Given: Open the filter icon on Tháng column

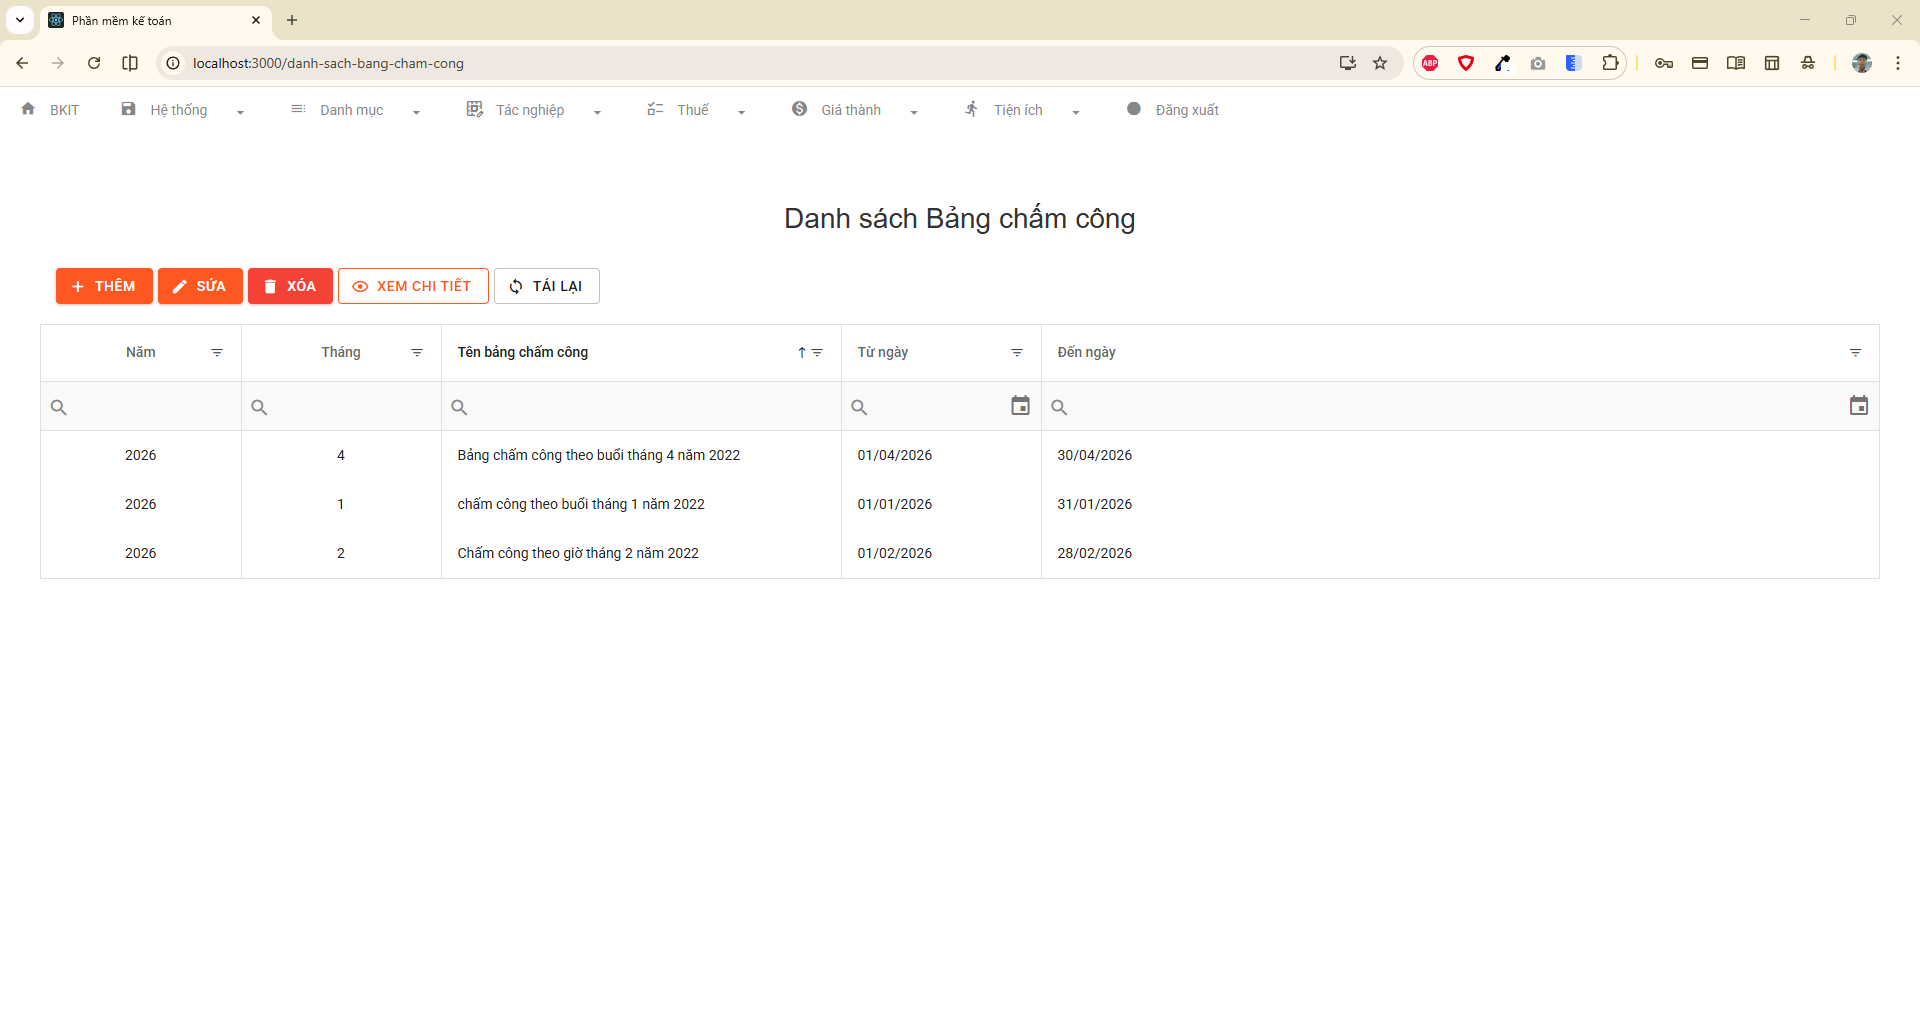Looking at the screenshot, I should tap(417, 352).
